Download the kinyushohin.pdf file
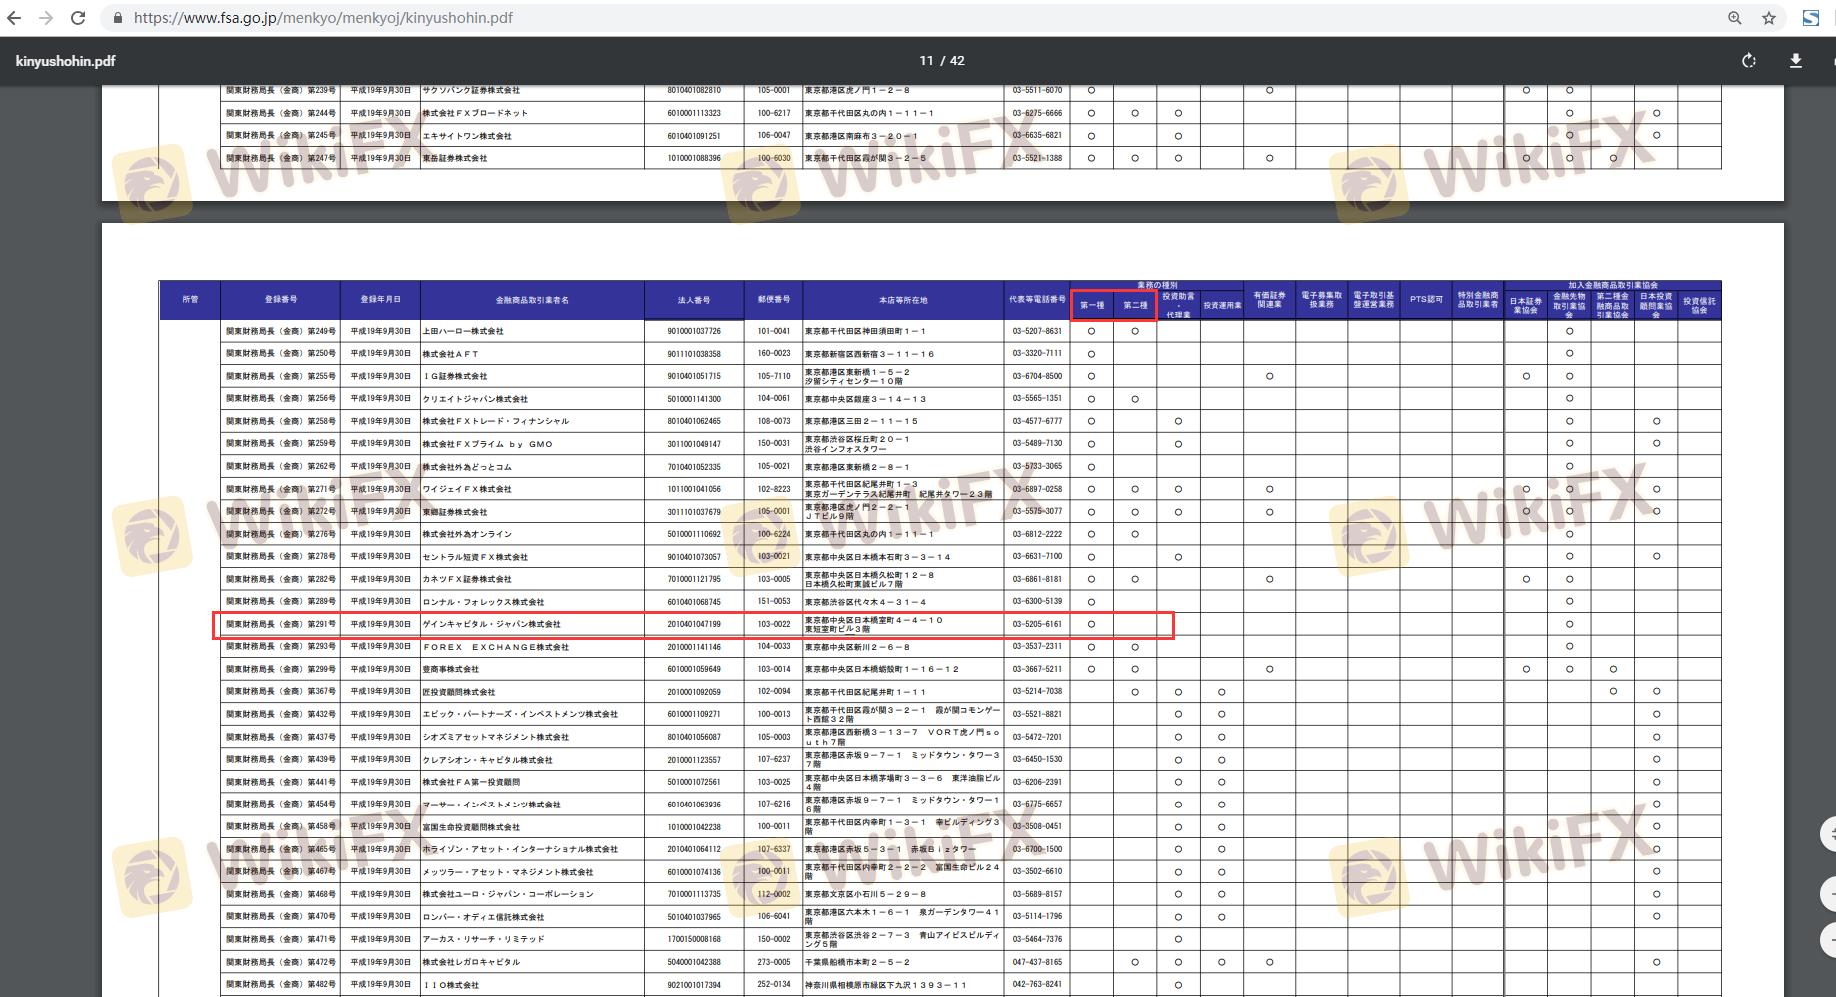 click(1796, 61)
